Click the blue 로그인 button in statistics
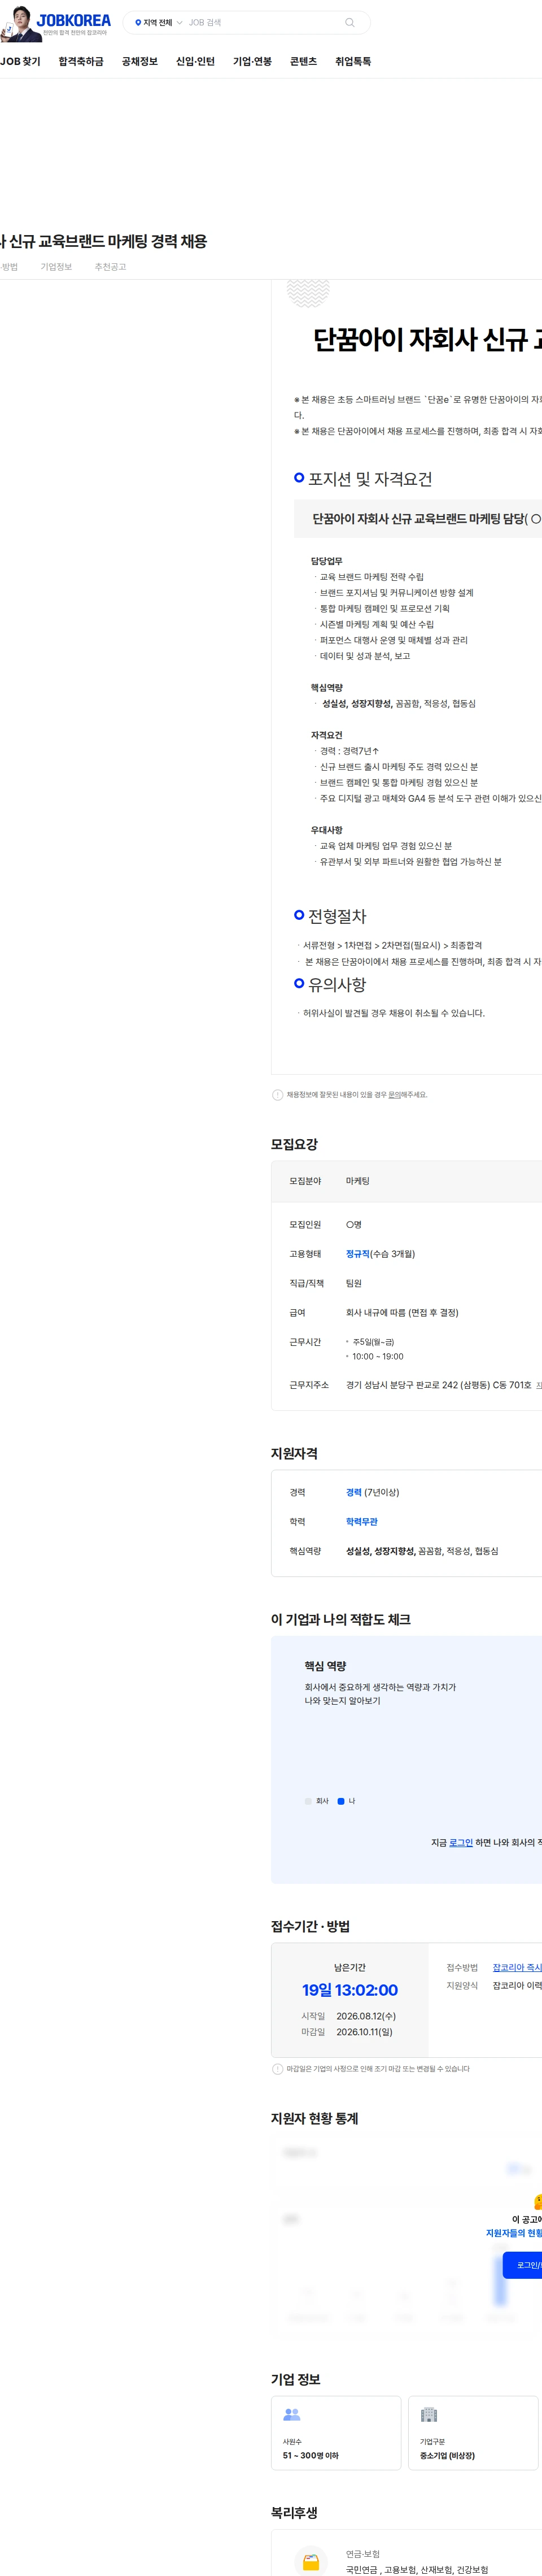542x2576 pixels. click(x=522, y=2265)
